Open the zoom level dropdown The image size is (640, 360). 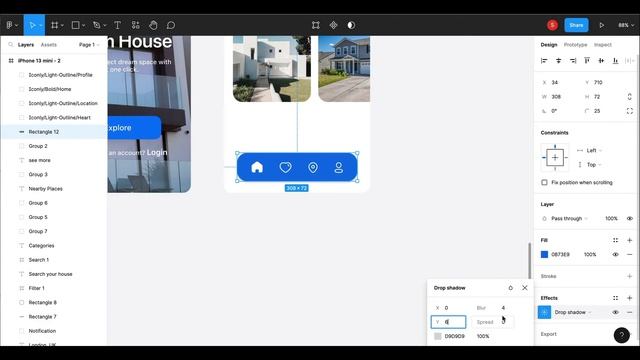pyautogui.click(x=626, y=25)
